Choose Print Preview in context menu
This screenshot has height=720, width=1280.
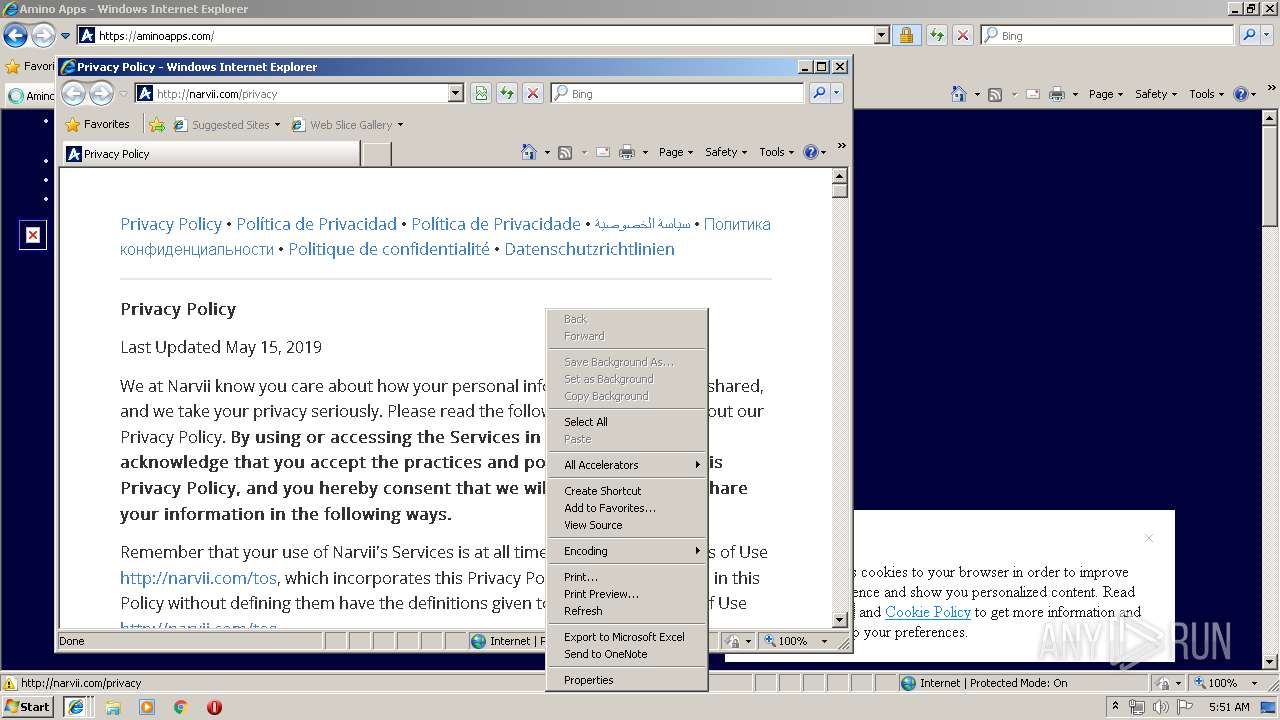click(x=627, y=594)
